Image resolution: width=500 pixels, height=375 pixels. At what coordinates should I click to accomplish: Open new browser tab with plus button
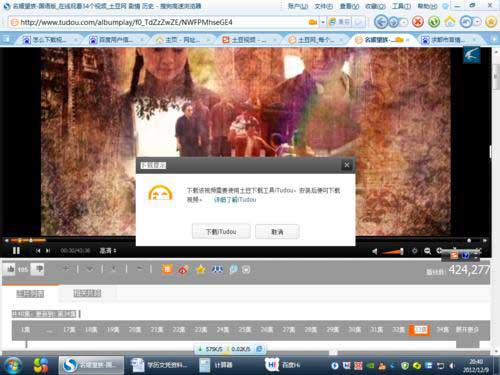point(495,40)
